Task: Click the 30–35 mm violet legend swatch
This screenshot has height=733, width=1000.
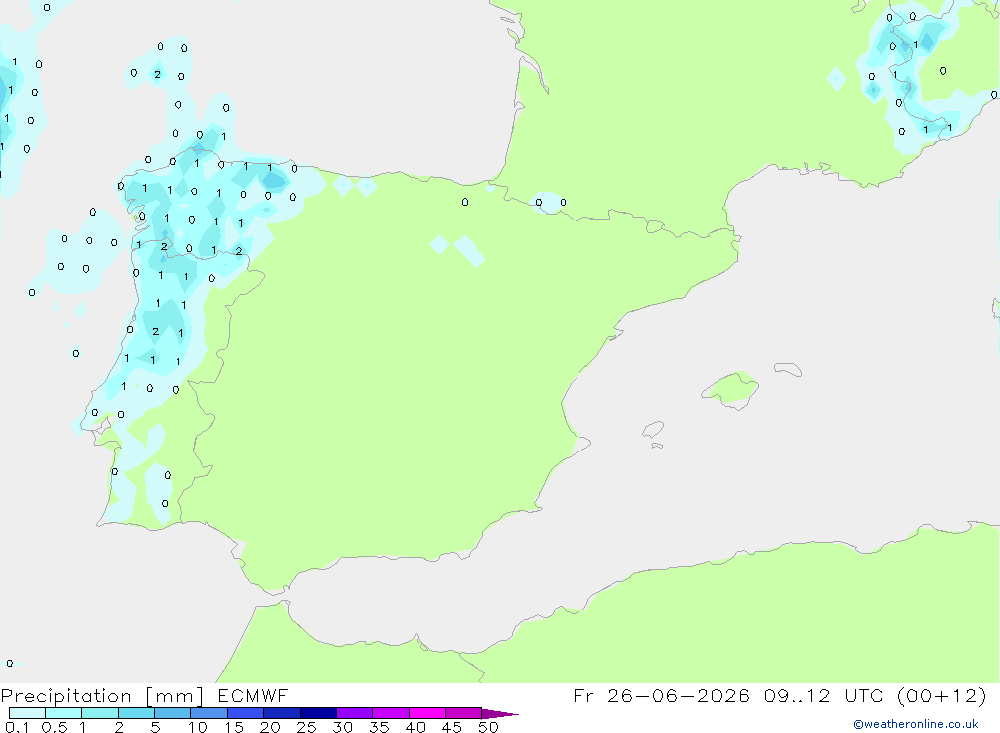Action: pyautogui.click(x=355, y=713)
